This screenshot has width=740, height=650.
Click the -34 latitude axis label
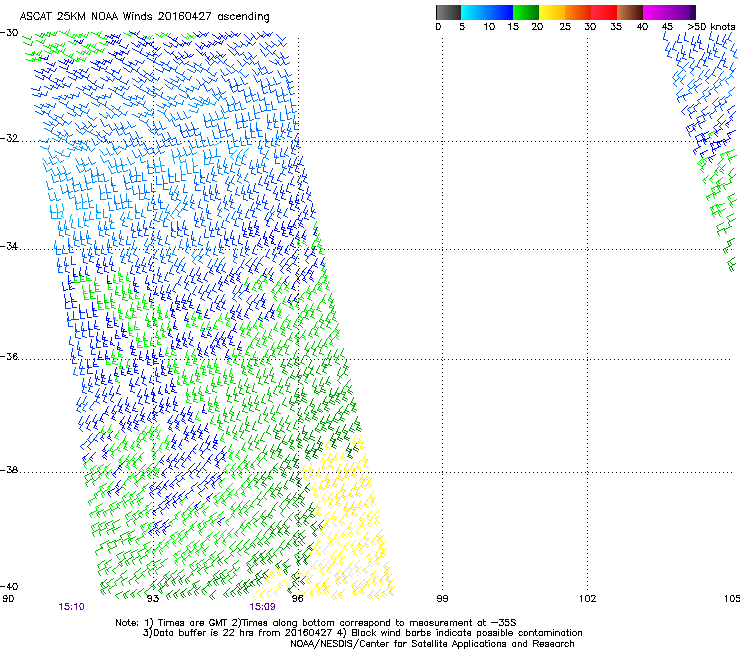click(9, 246)
